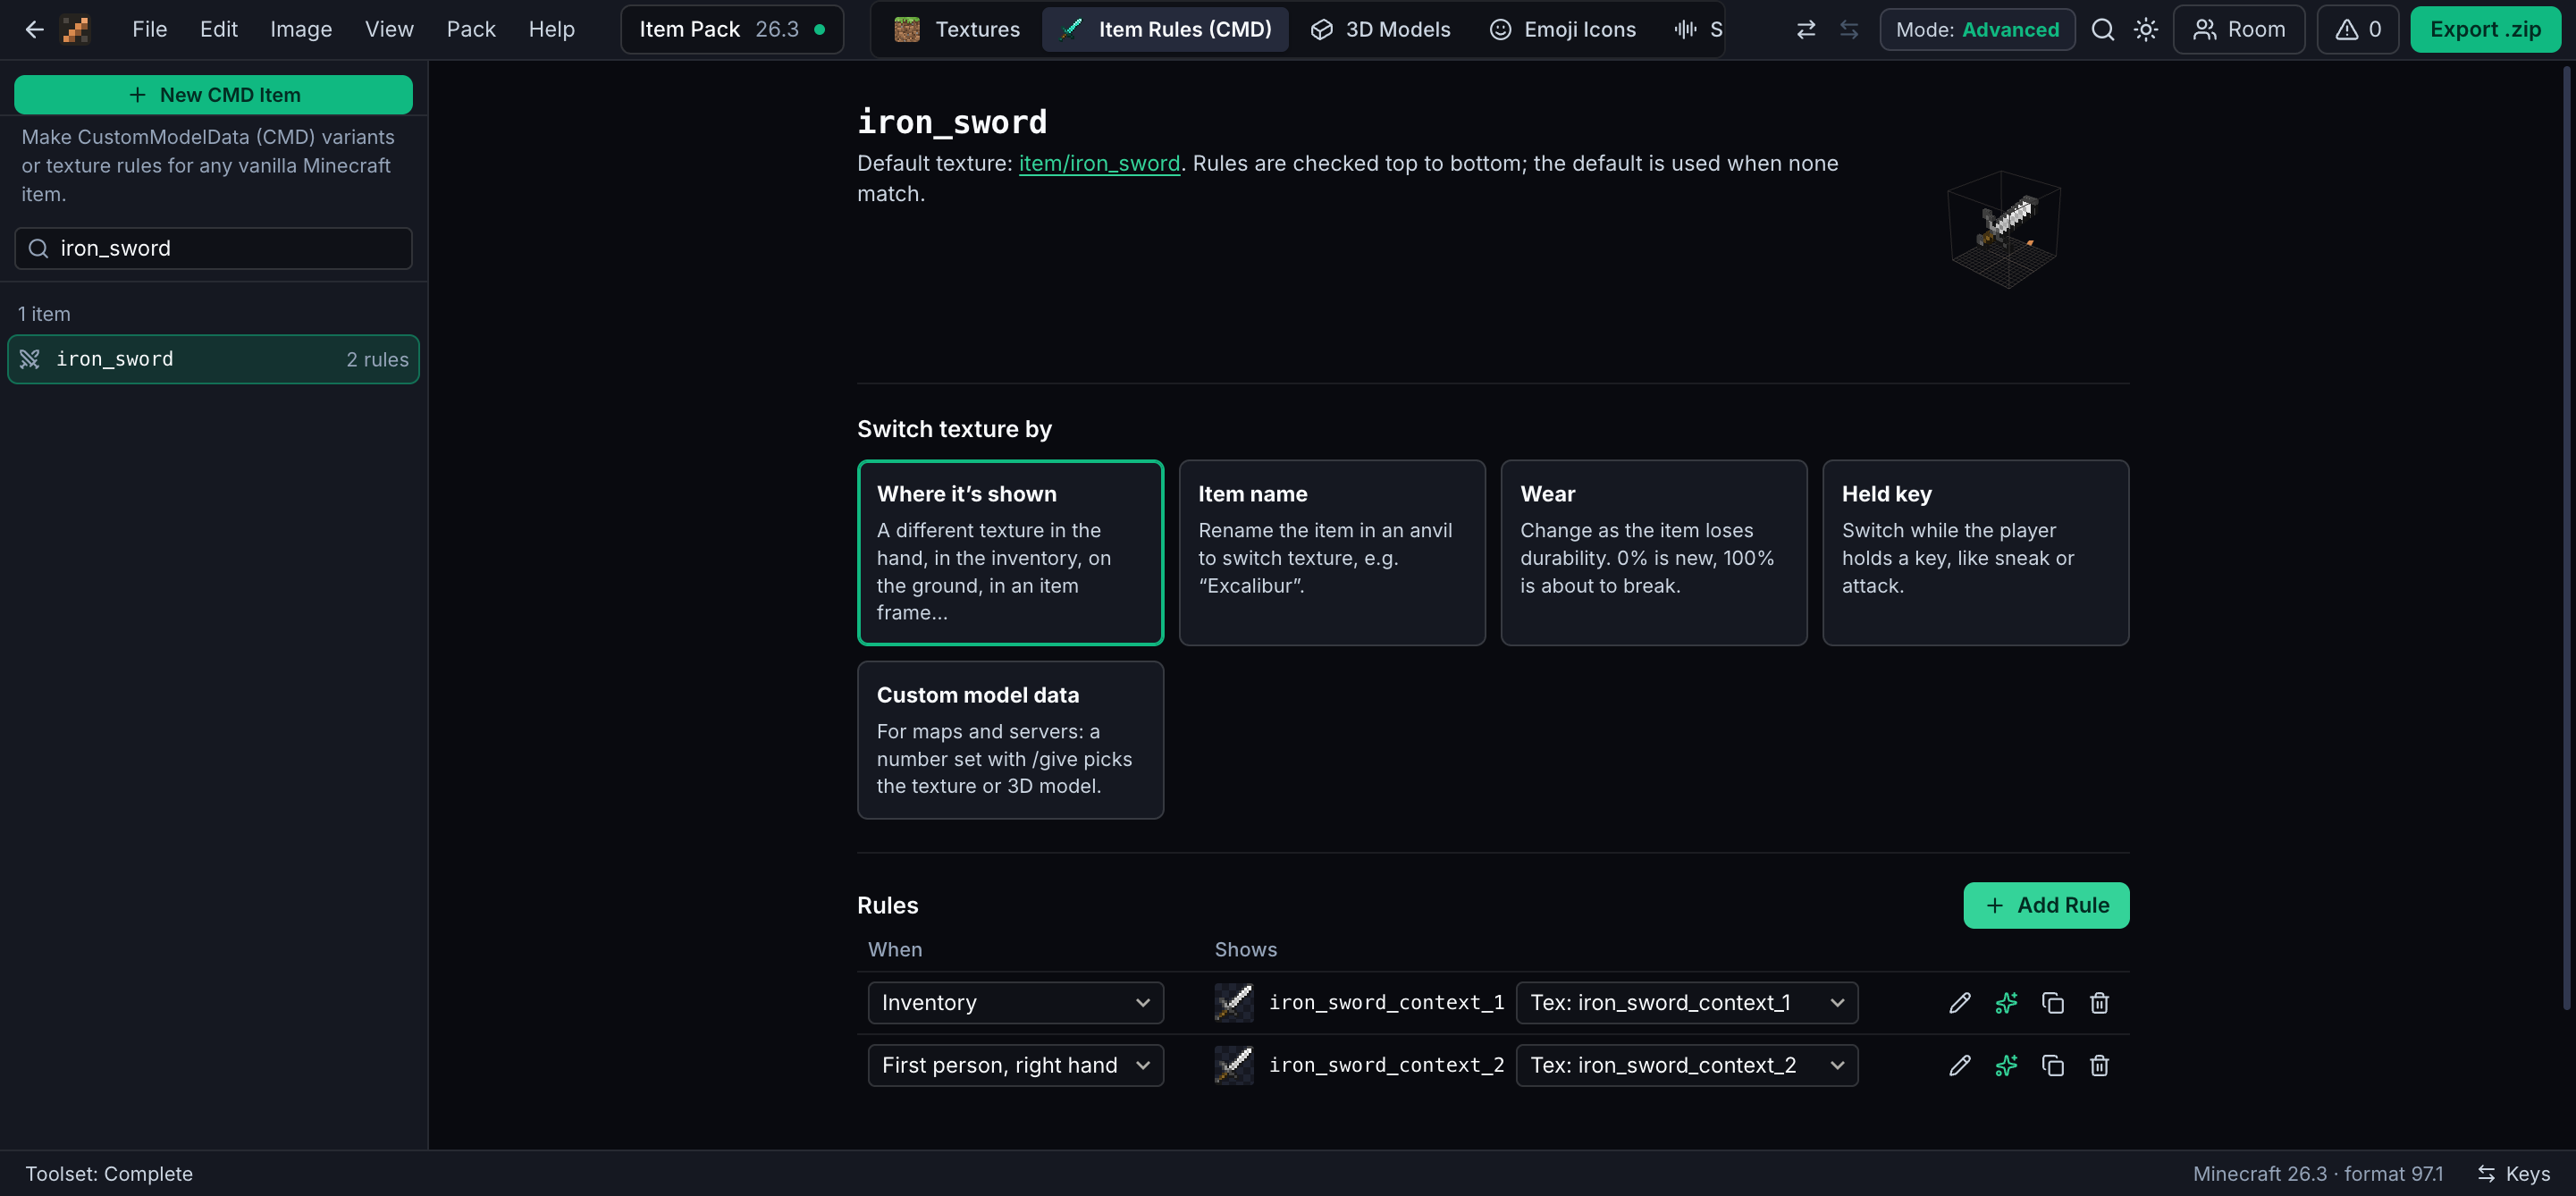The image size is (2576, 1196).
Task: Click the Export .zip button
Action: pos(2485,29)
